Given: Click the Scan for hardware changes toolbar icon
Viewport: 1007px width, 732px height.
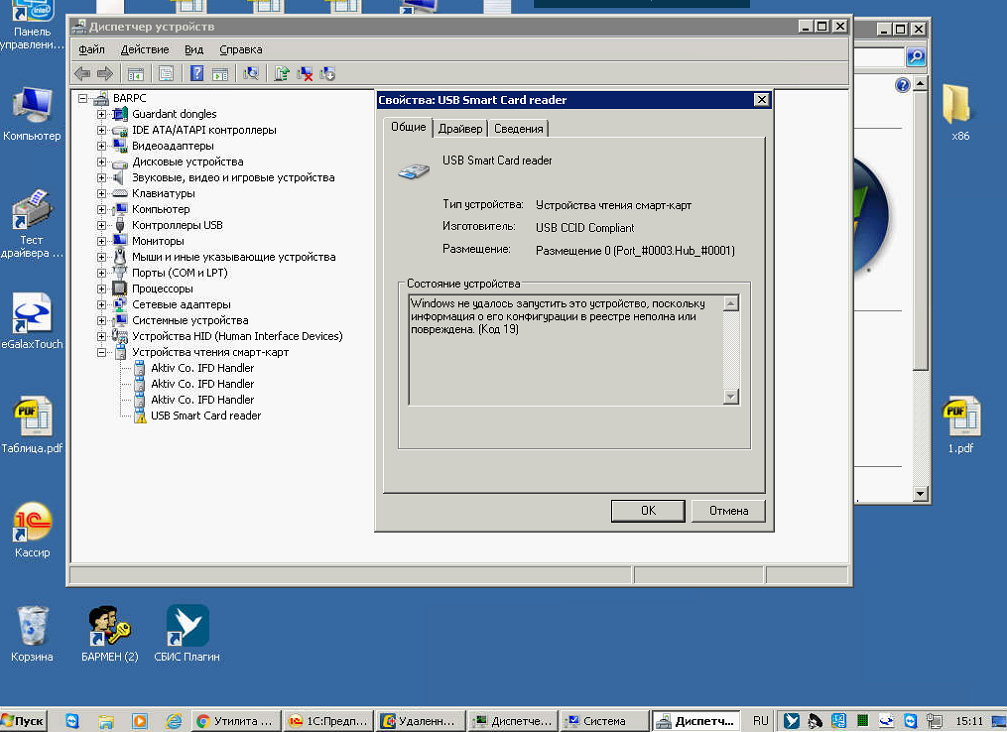Looking at the screenshot, I should click(251, 73).
